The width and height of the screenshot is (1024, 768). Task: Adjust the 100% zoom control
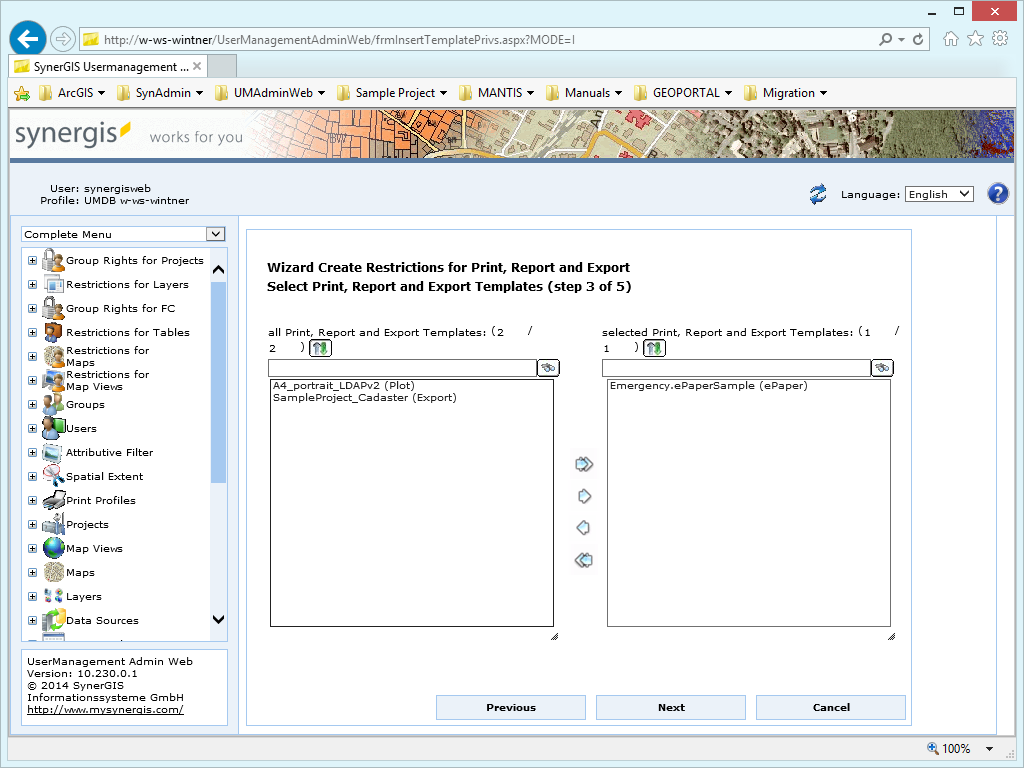pyautogui.click(x=956, y=748)
